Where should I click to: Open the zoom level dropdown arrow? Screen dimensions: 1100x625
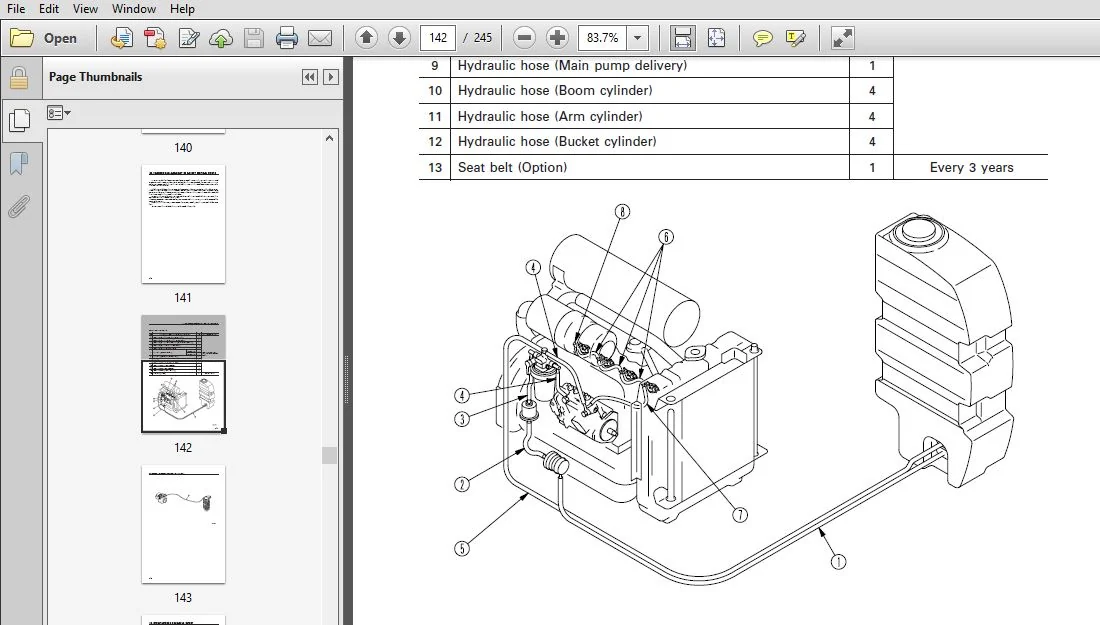638,38
